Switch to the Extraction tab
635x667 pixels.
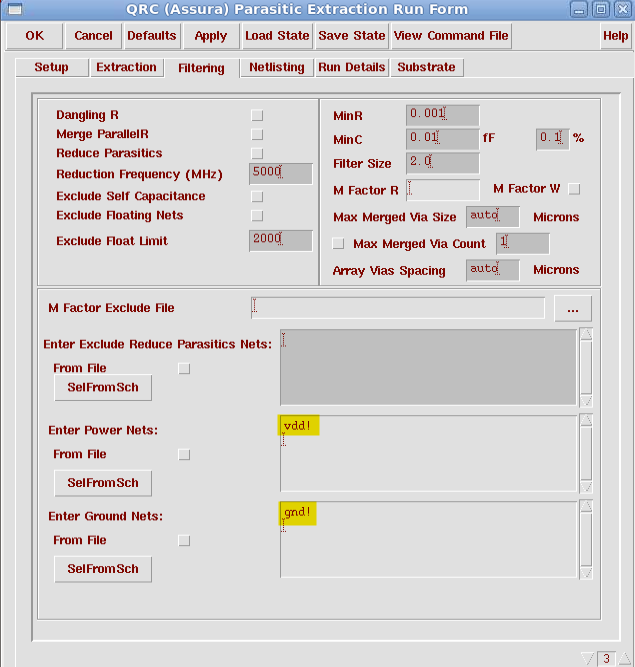(x=126, y=68)
